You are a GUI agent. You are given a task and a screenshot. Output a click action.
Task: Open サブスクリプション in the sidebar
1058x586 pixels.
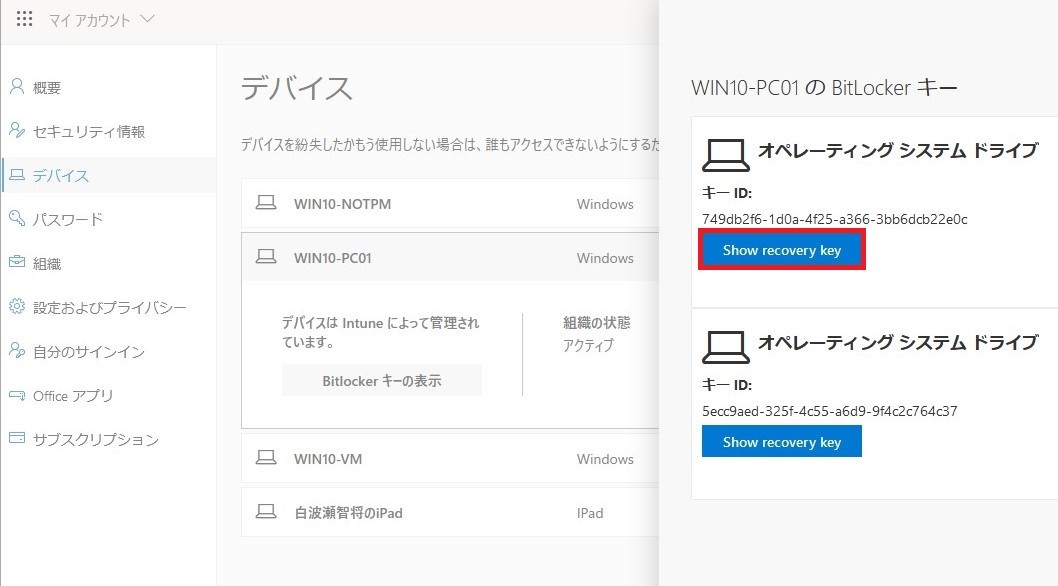[109, 440]
